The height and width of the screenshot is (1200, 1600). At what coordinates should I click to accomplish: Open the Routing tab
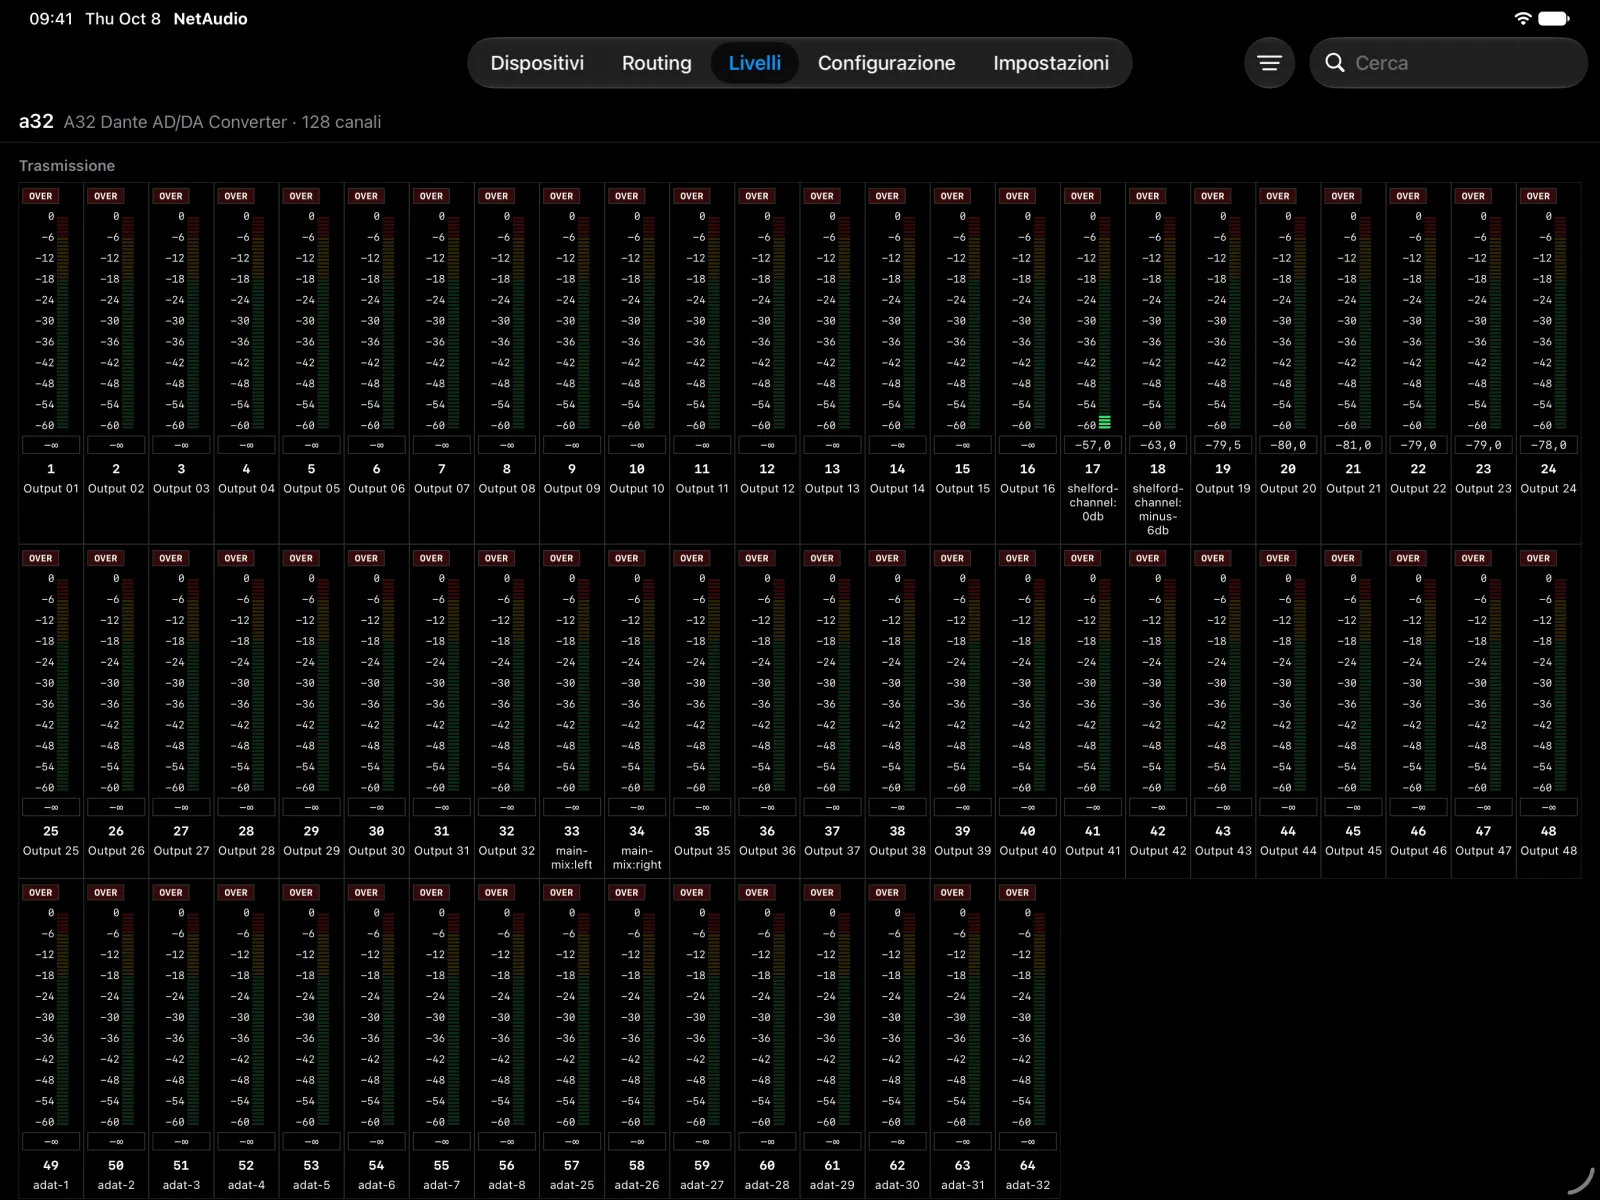point(657,63)
